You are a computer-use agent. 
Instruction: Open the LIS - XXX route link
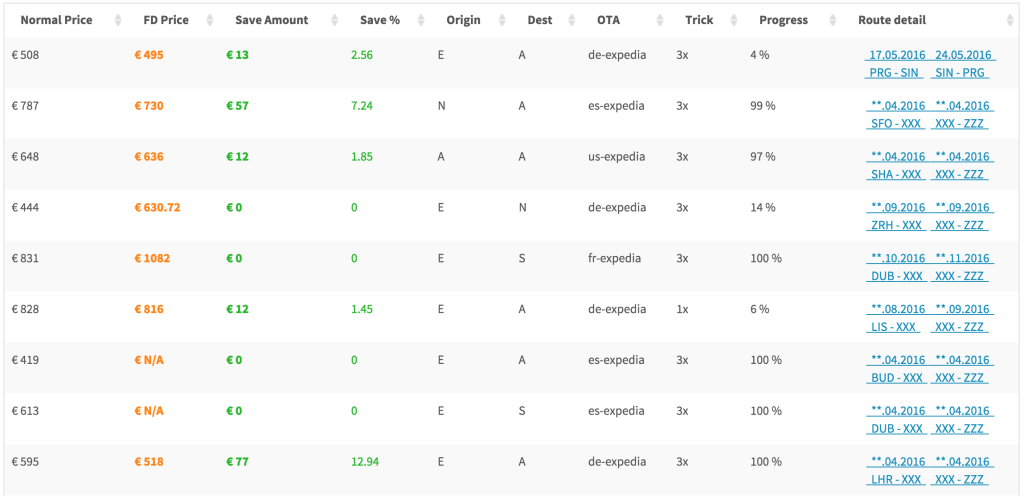pyautogui.click(x=895, y=328)
